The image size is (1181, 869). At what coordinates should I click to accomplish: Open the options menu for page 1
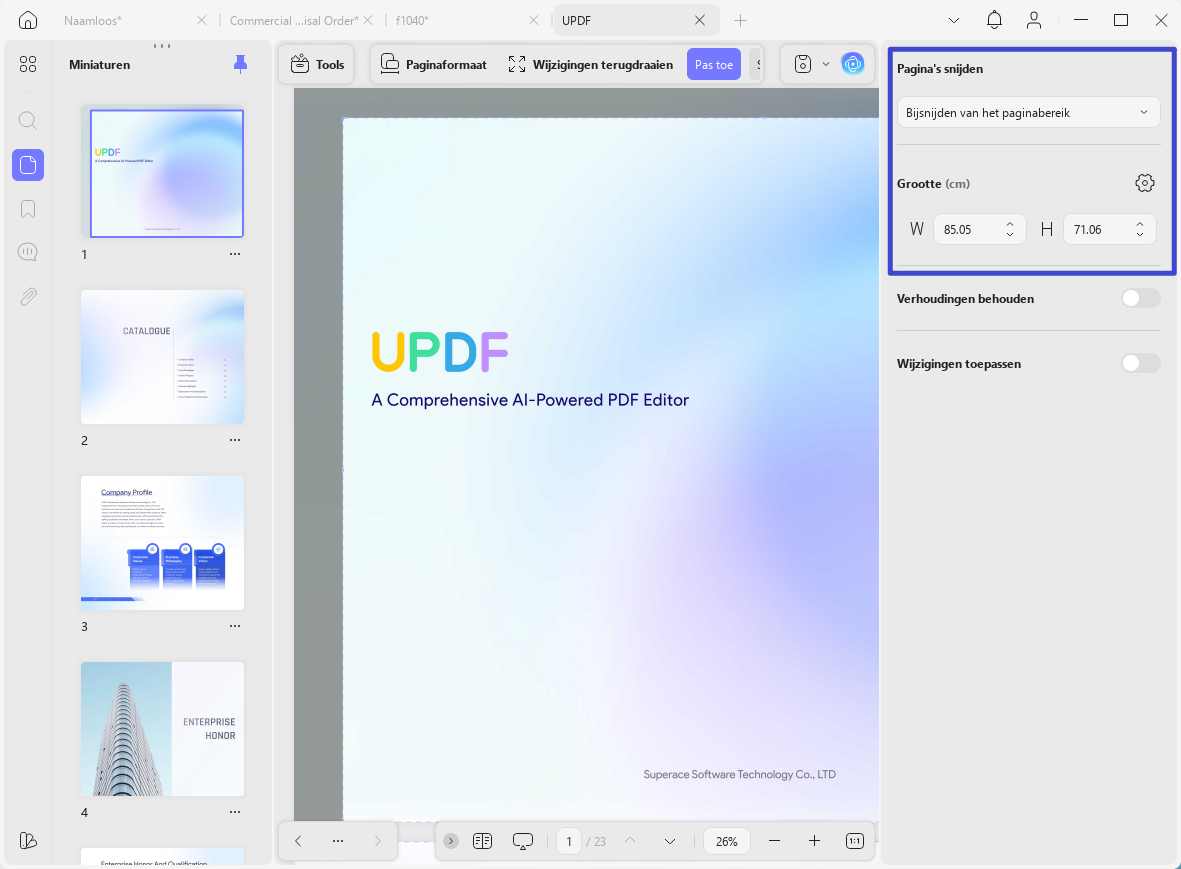pyautogui.click(x=235, y=254)
